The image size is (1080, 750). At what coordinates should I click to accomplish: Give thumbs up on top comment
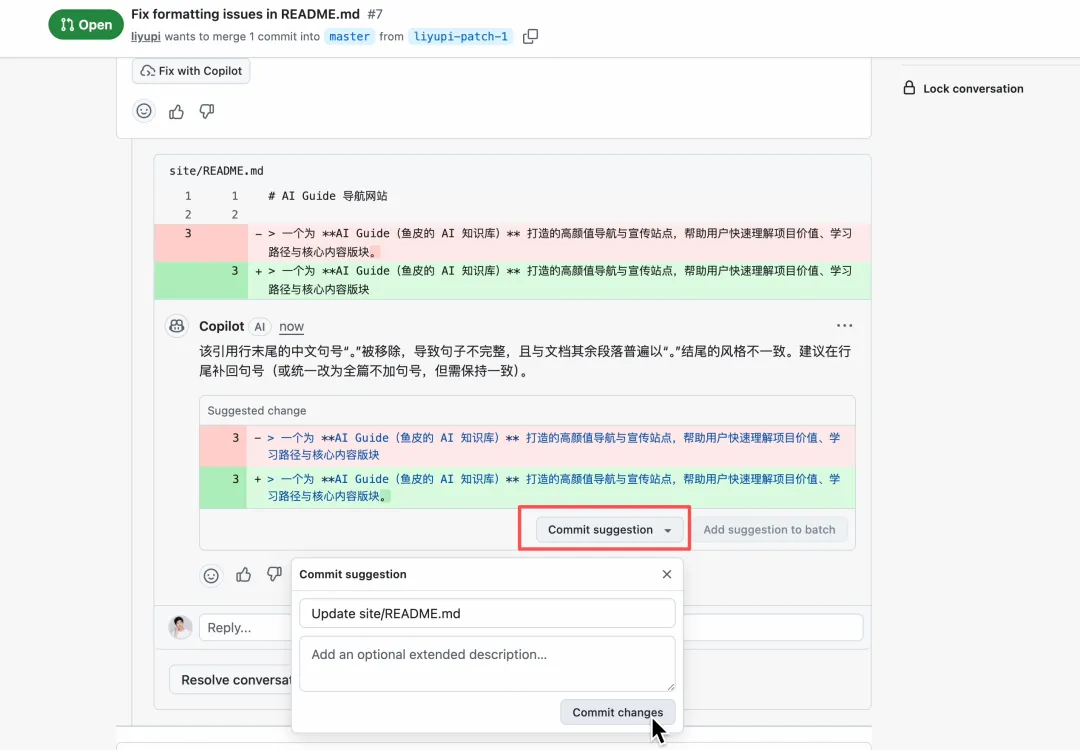coord(177,112)
